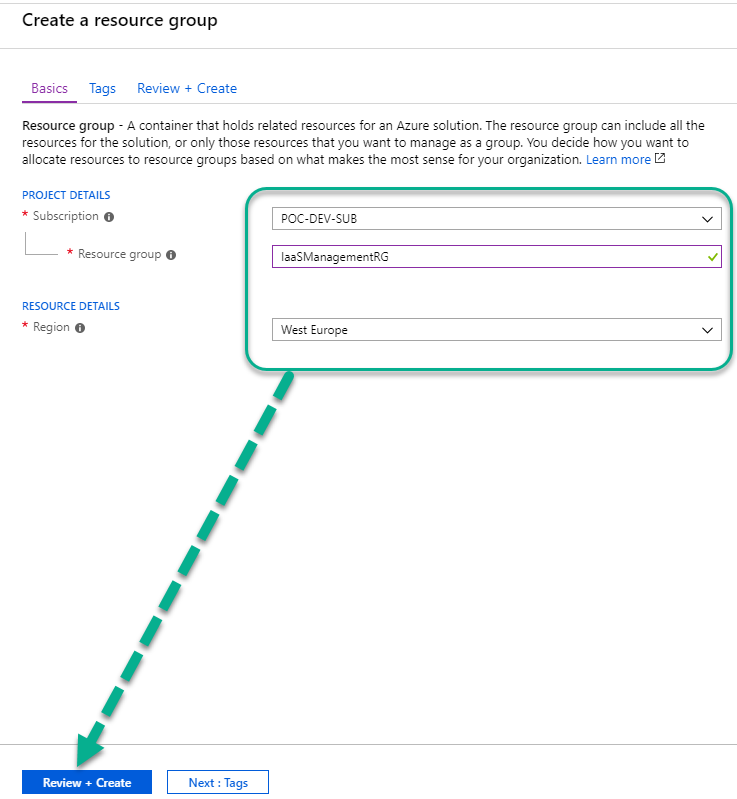The height and width of the screenshot is (799, 737).
Task: Click the RESOURCE DETAILS section heading
Action: coord(71,306)
